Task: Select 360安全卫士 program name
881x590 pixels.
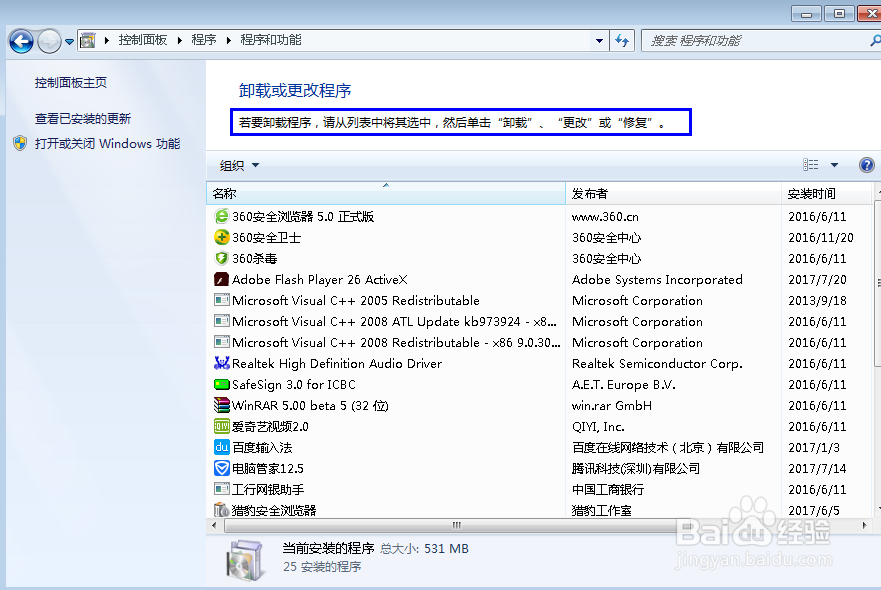Action: tap(266, 238)
